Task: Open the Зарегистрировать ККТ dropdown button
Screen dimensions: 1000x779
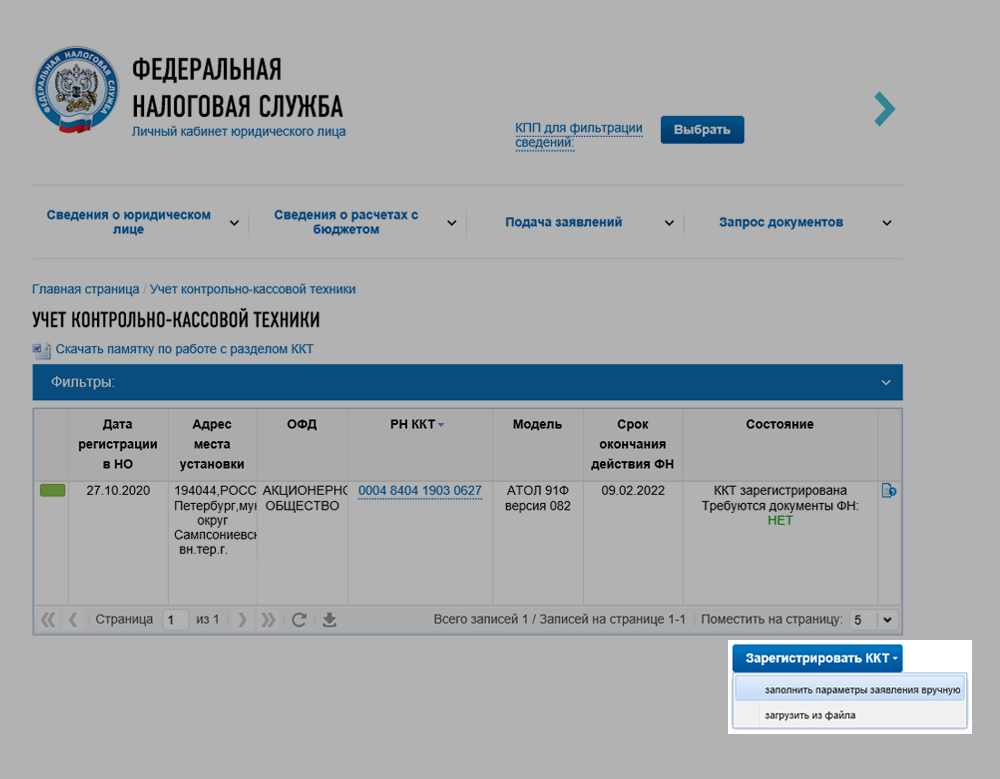Action: tap(817, 658)
